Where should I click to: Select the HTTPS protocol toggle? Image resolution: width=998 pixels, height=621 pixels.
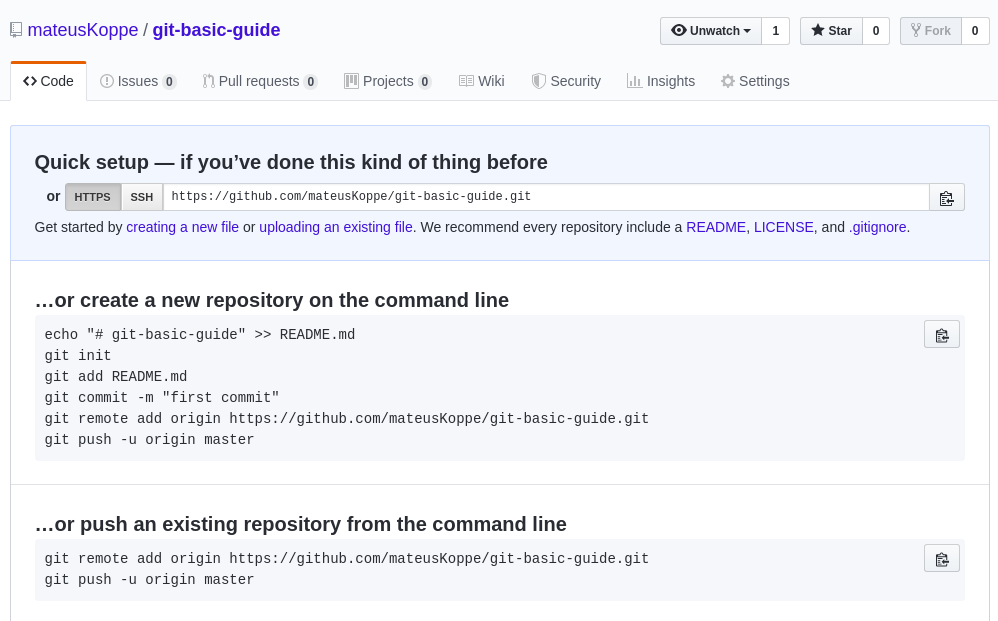pos(93,197)
